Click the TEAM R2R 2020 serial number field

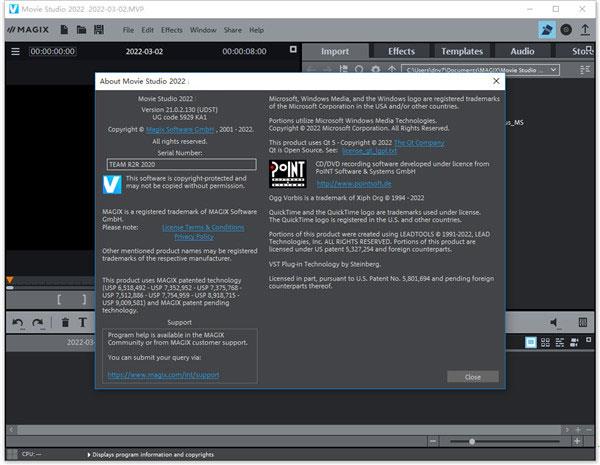click(181, 164)
